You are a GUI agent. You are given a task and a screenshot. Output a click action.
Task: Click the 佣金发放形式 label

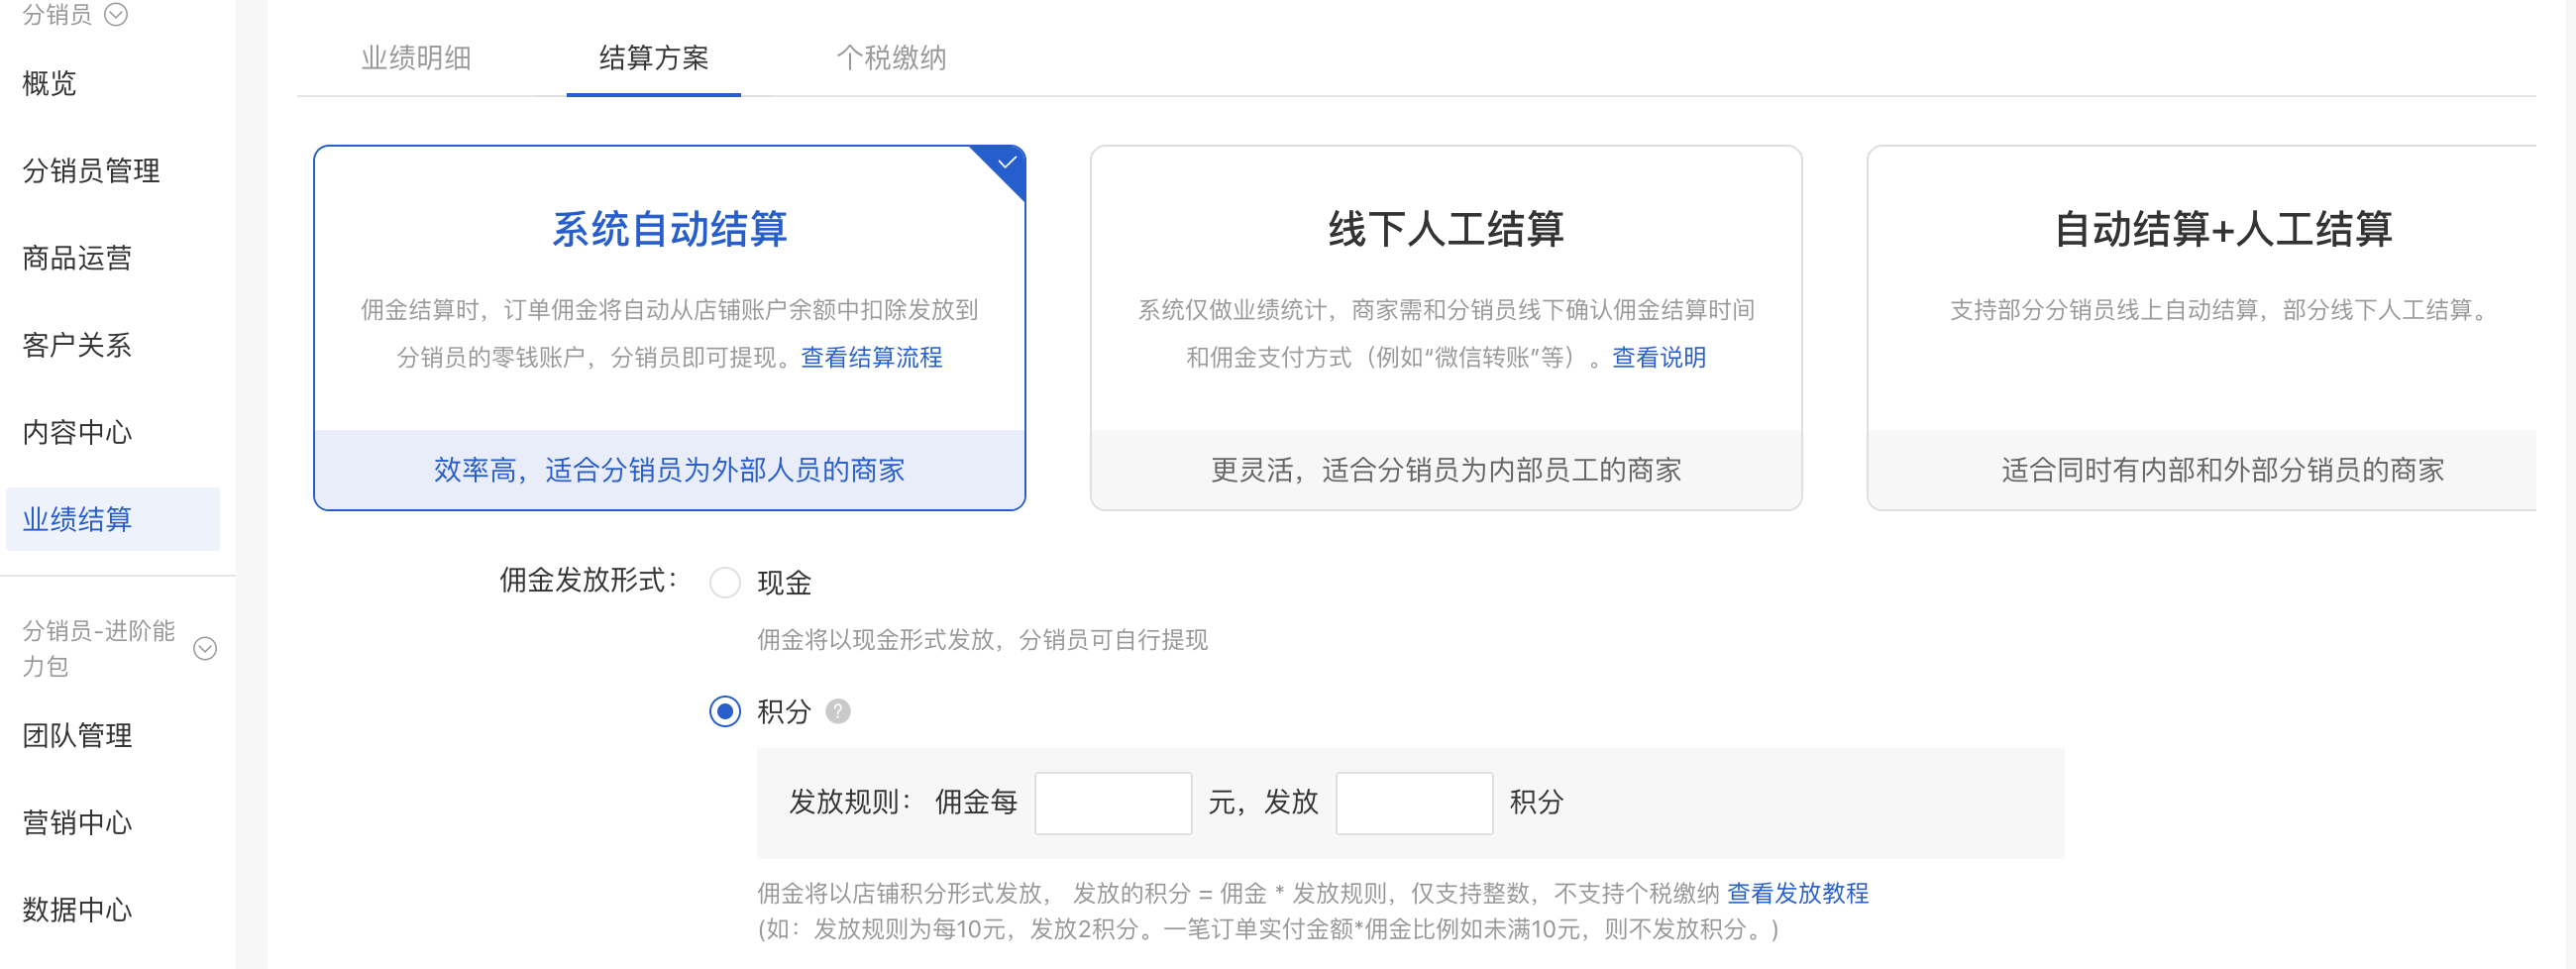pos(589,580)
